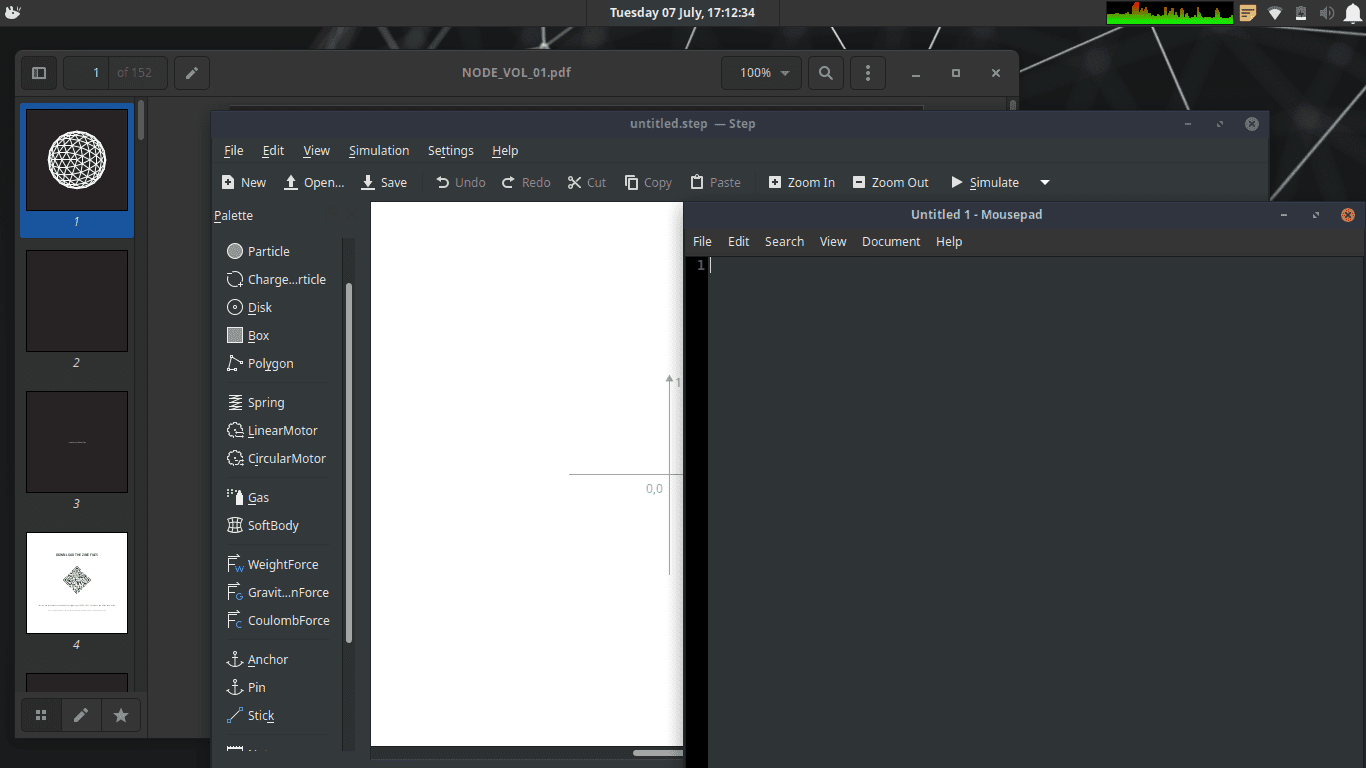The height and width of the screenshot is (768, 1366).
Task: Click Redo in Step toolbar
Action: [526, 182]
